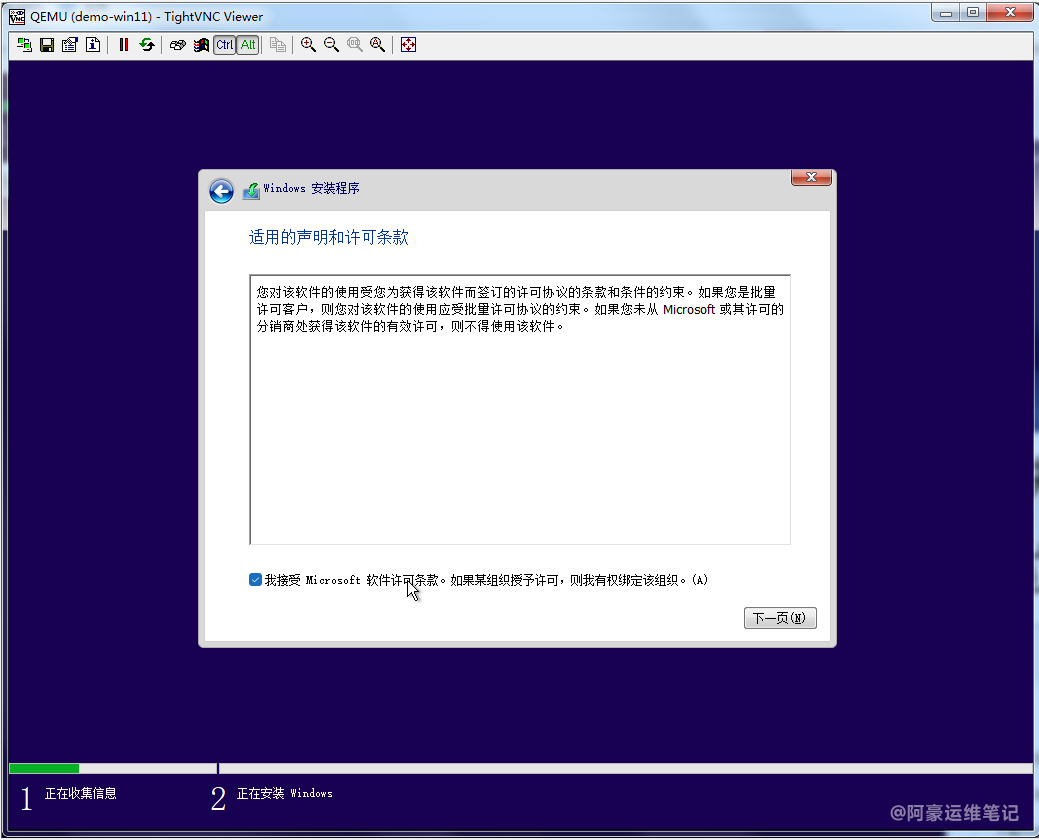
Task: Uncheck the accept Microsoft license terms checkbox
Action: point(256,580)
